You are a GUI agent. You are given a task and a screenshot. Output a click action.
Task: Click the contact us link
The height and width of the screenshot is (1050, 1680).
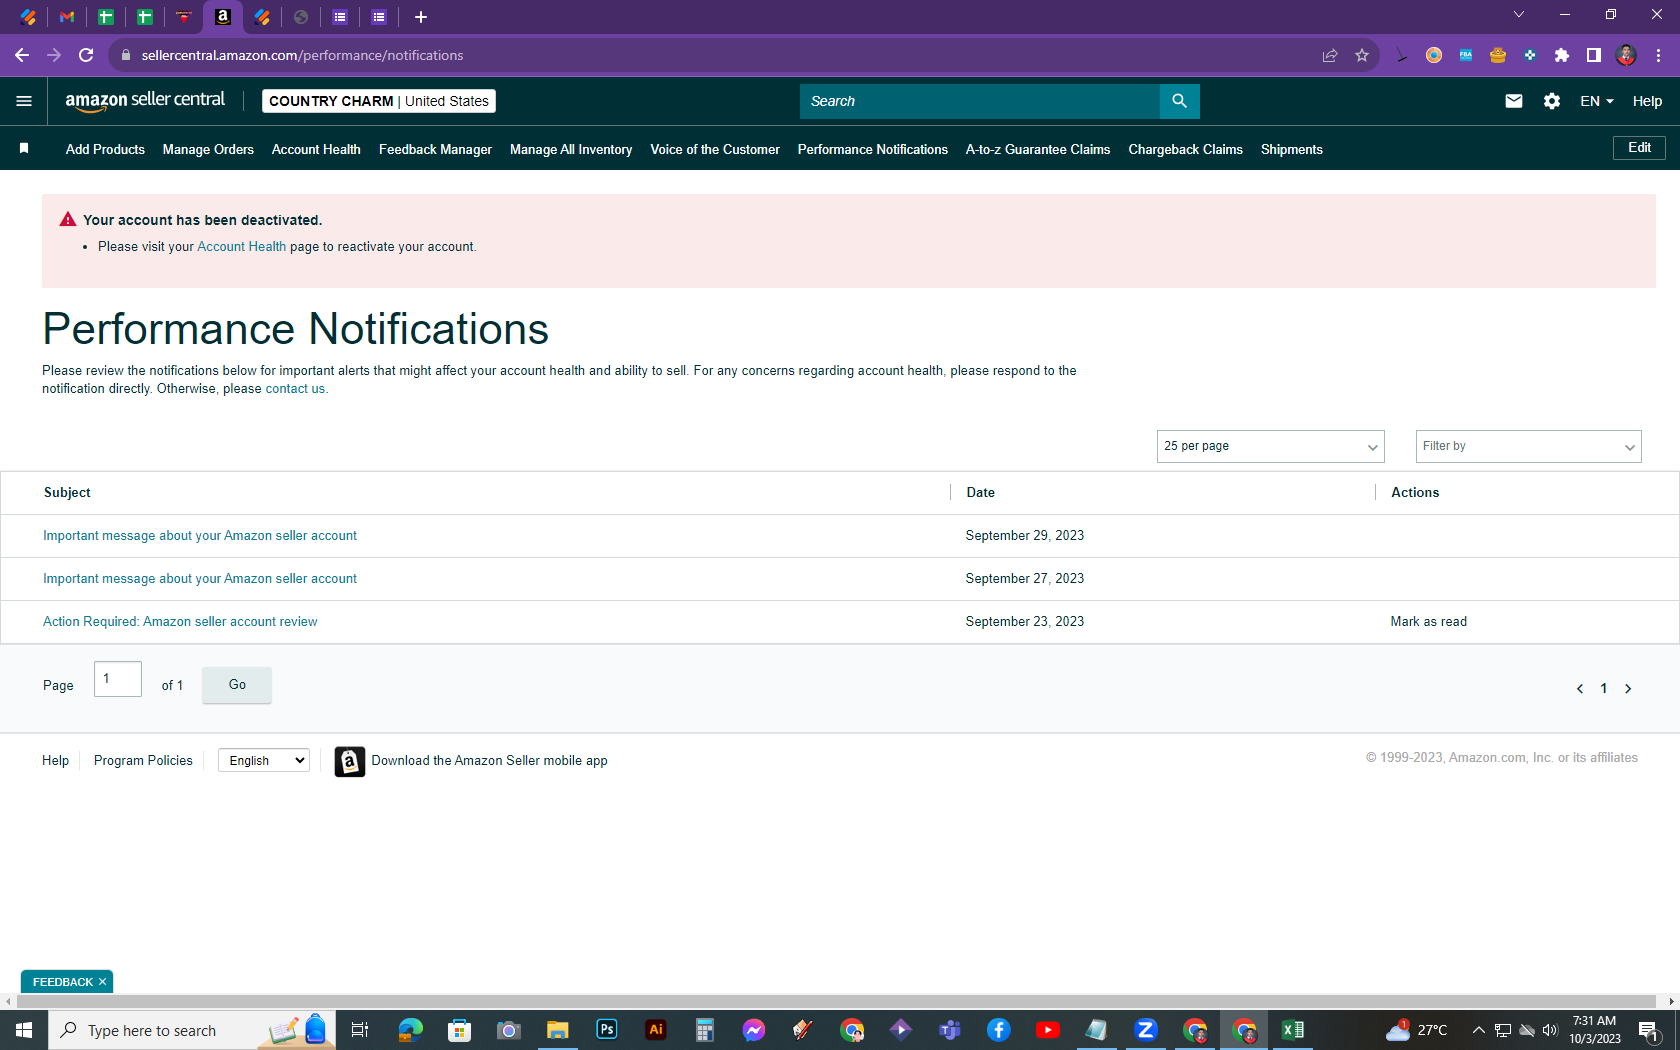tap(295, 389)
